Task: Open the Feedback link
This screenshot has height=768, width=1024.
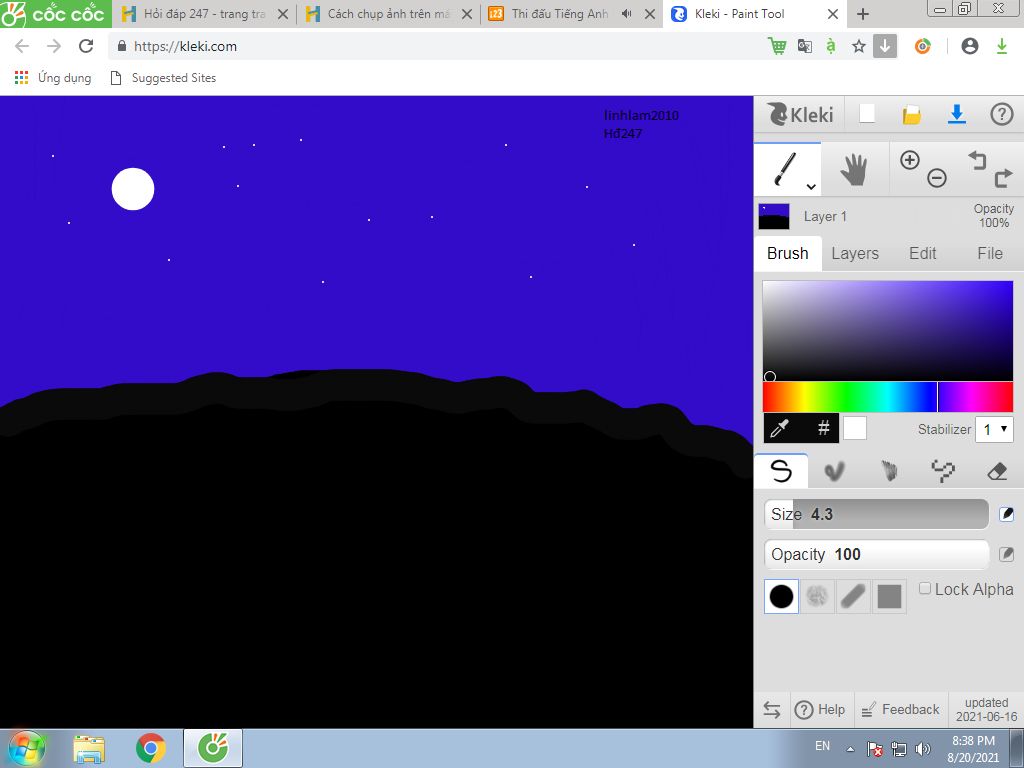Action: click(x=900, y=710)
